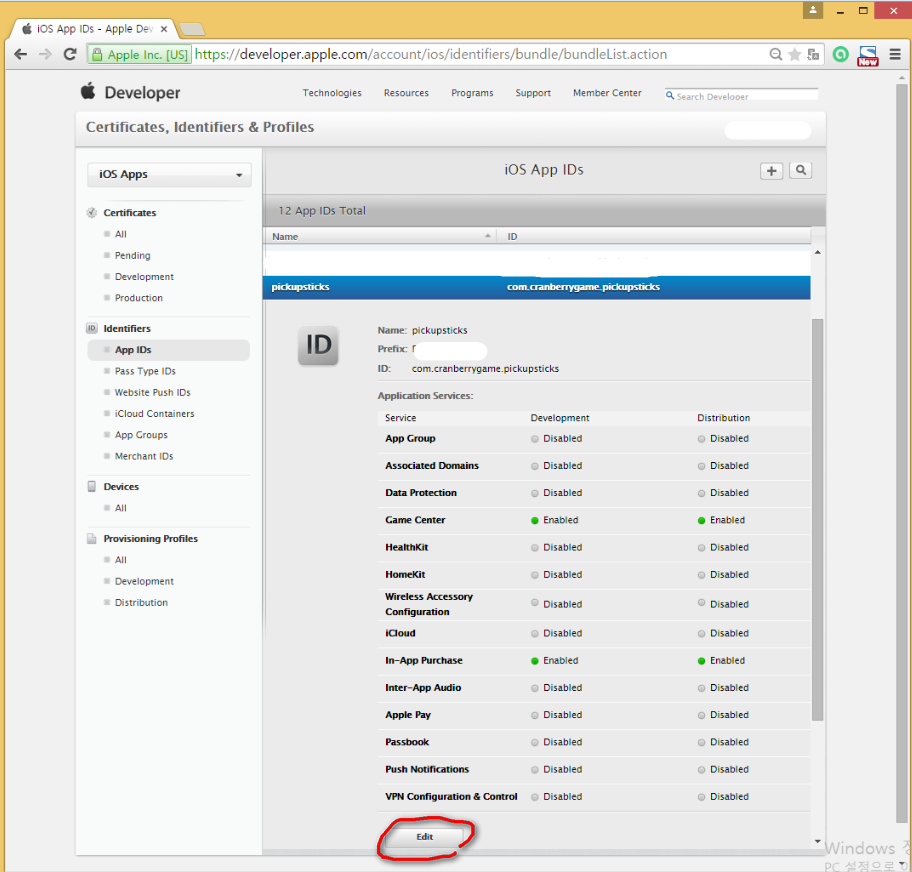
Task: Click the Certificates section icon
Action: tap(92, 213)
